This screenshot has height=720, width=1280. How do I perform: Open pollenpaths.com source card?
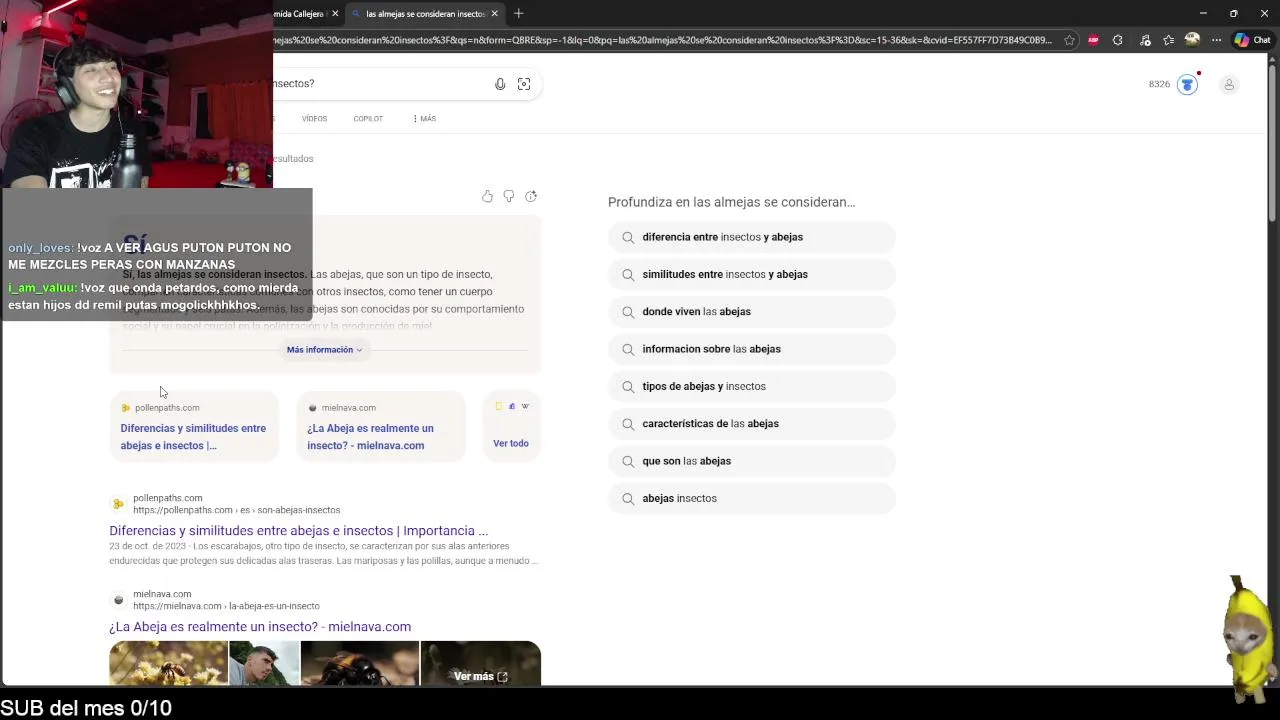[x=194, y=427]
